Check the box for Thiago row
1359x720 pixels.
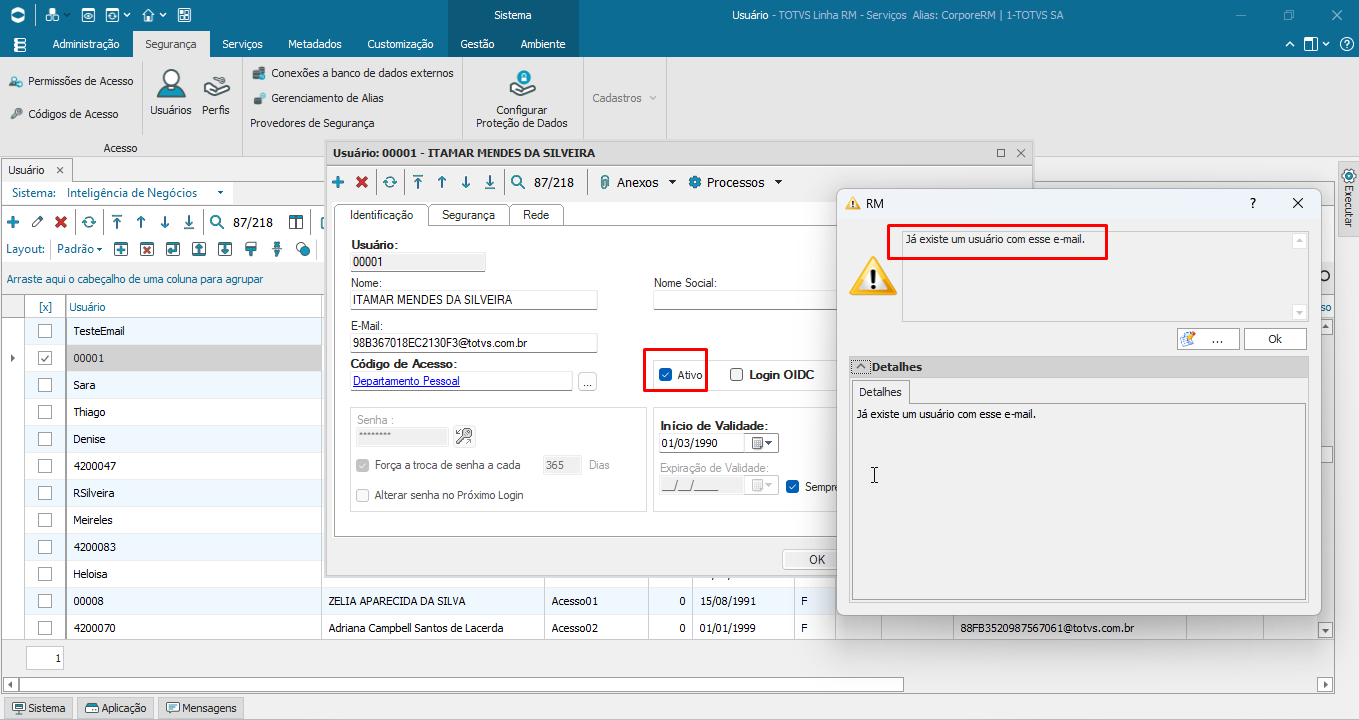point(45,412)
